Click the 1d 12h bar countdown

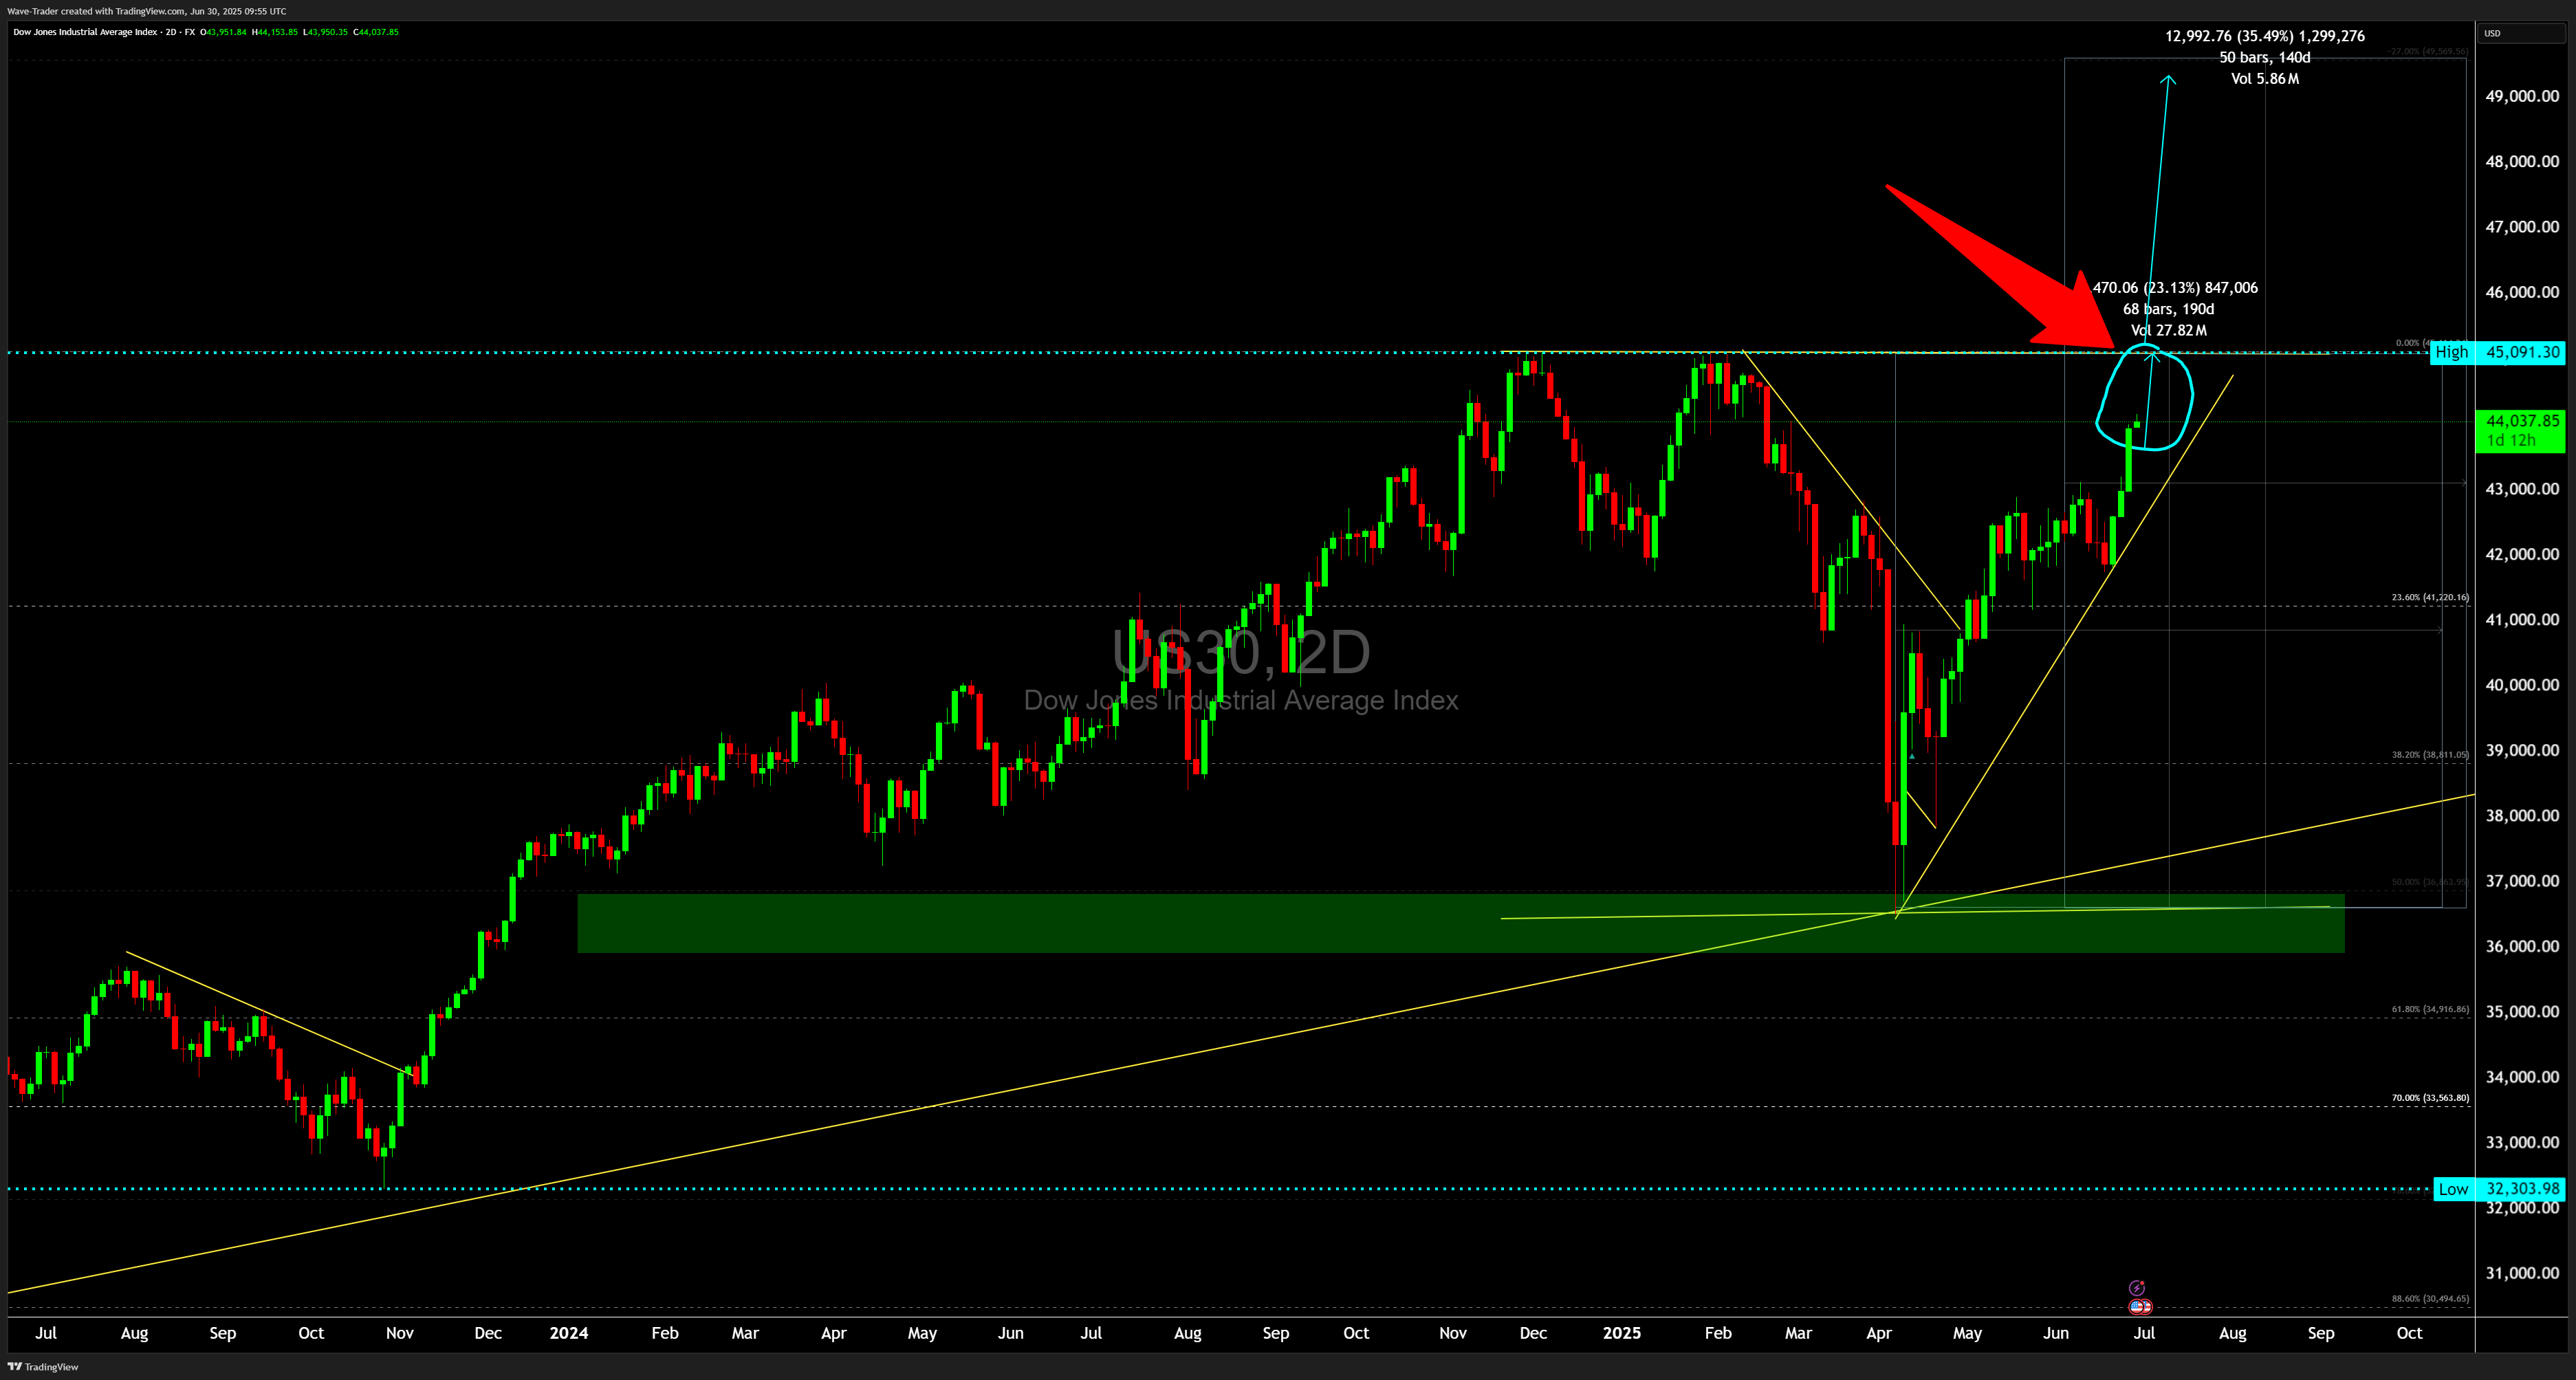pos(2511,441)
